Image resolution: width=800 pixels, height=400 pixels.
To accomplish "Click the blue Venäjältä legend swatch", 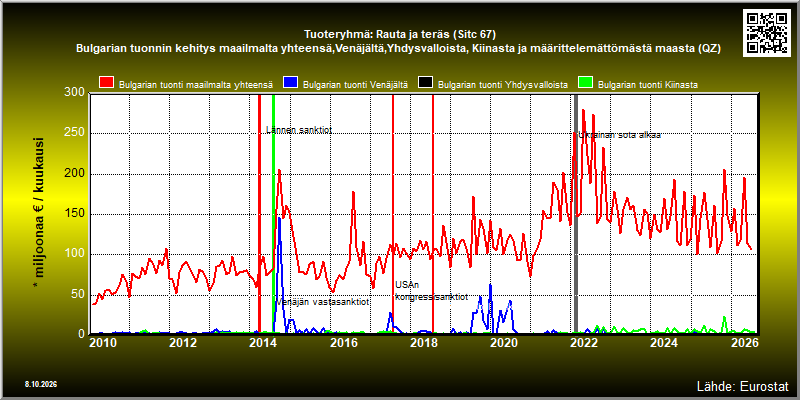I will 290,84.
